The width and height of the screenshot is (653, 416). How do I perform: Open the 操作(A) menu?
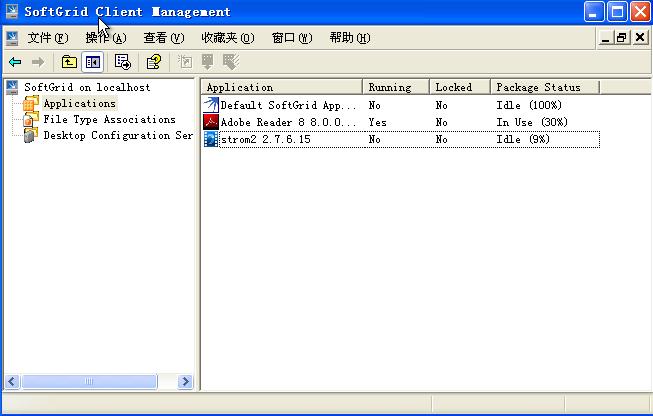106,38
